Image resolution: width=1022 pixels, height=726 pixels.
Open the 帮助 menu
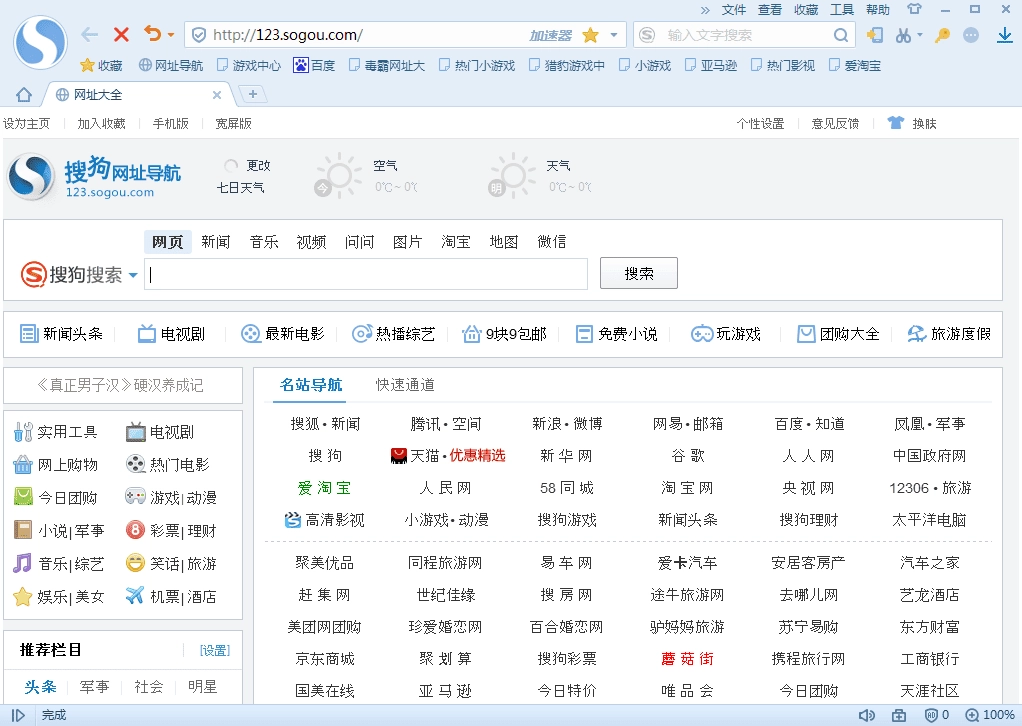(877, 10)
